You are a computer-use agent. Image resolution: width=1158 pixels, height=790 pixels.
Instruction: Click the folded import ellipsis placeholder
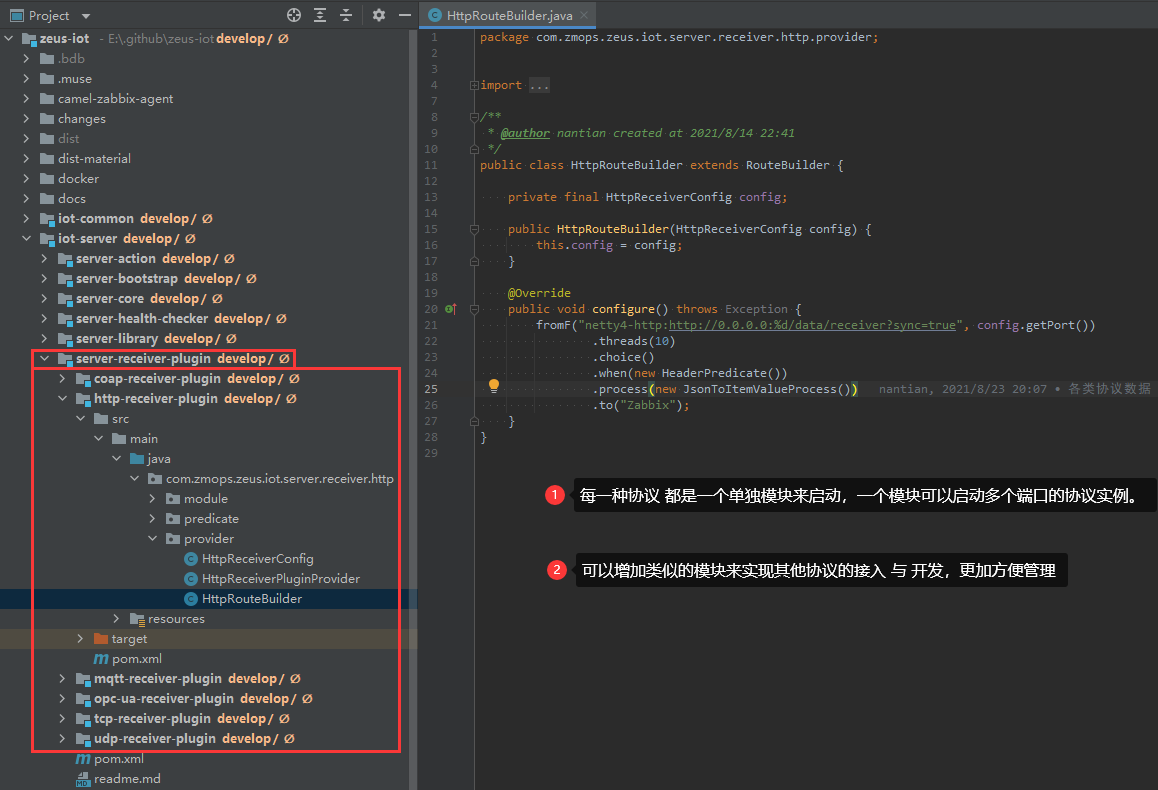point(539,86)
